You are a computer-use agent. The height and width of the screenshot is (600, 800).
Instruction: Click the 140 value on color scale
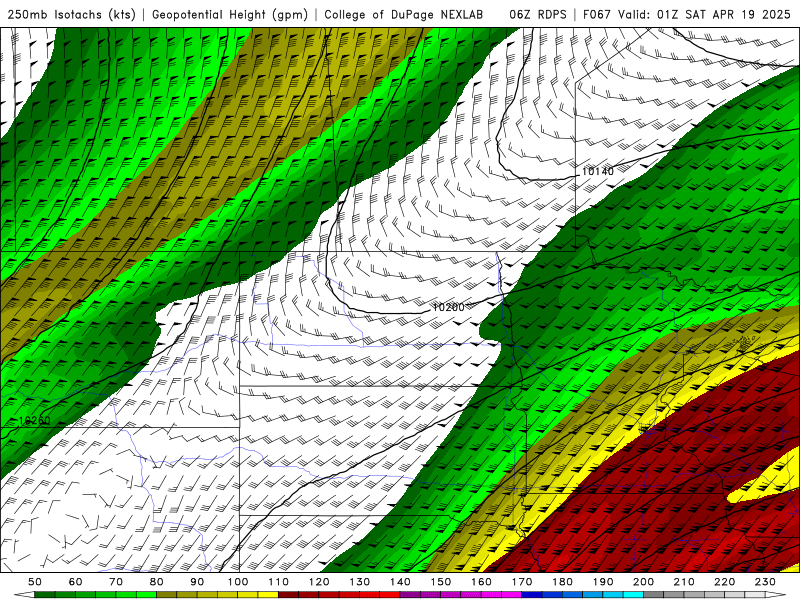click(x=400, y=582)
